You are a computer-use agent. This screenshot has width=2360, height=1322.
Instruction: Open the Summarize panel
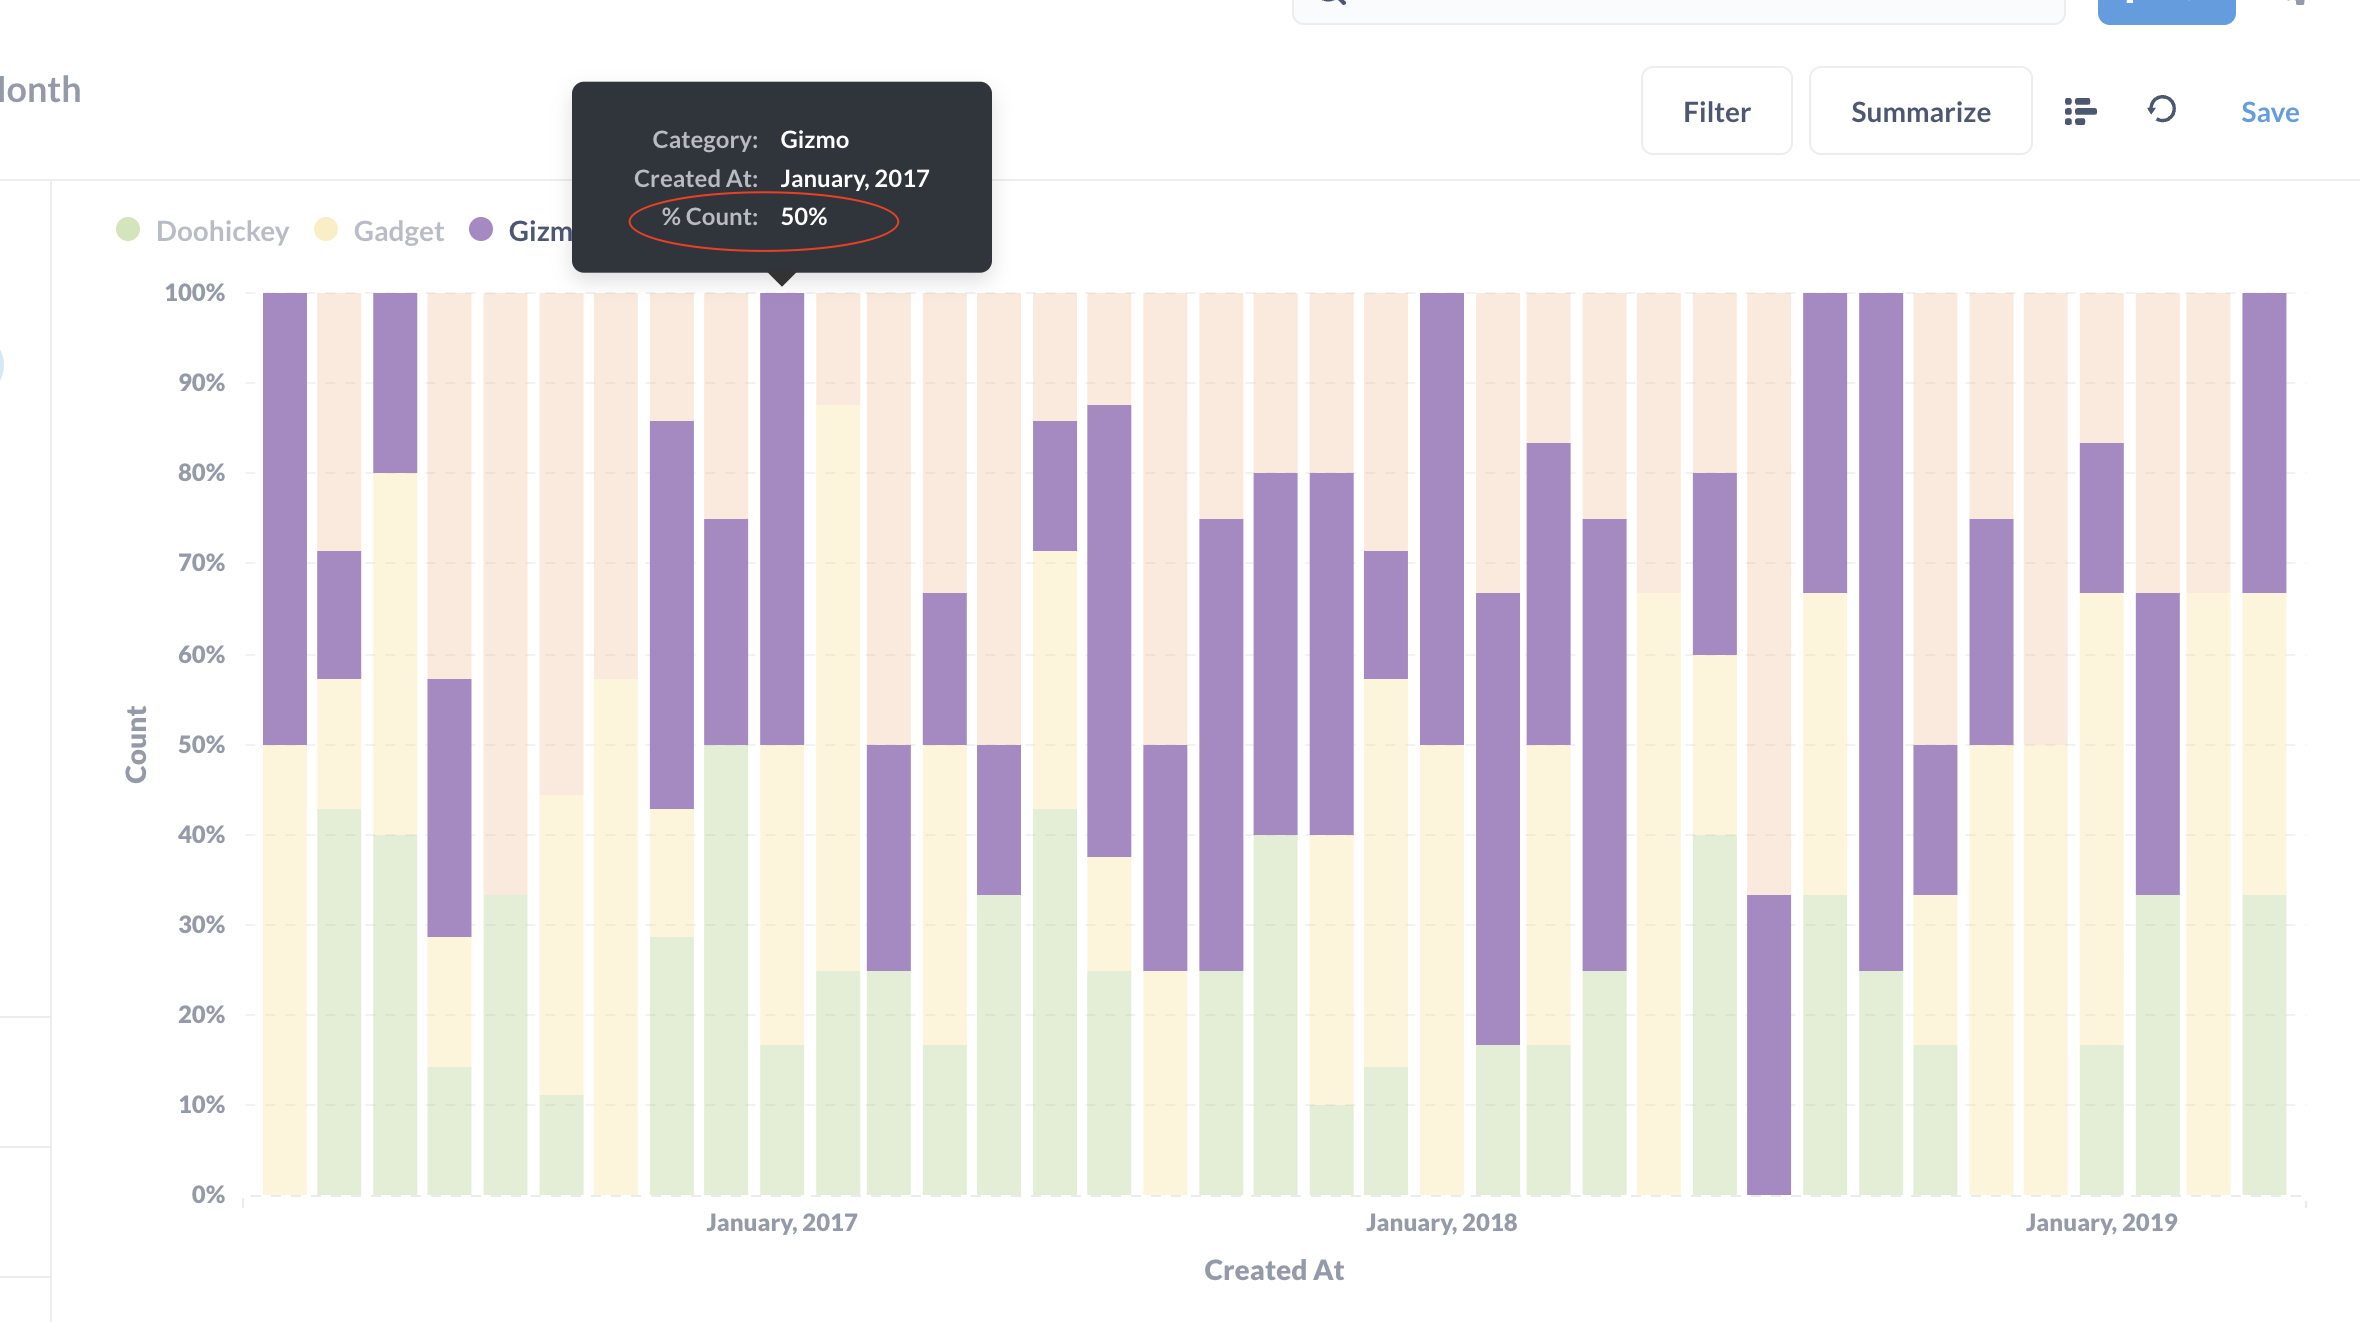(1920, 111)
